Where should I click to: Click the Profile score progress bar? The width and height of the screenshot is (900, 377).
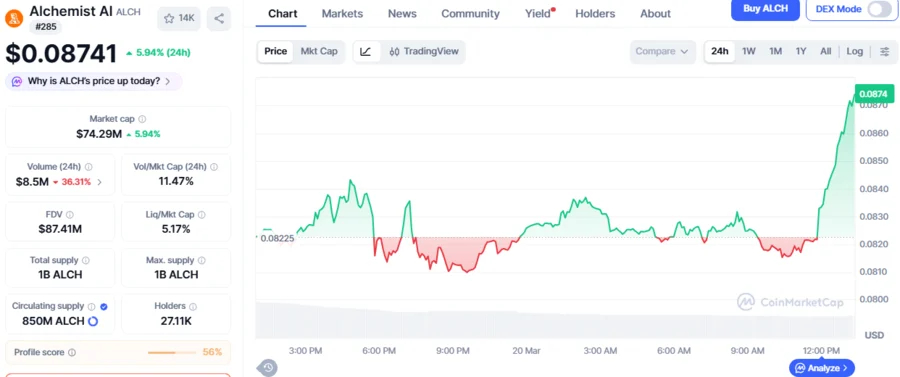(x=171, y=352)
